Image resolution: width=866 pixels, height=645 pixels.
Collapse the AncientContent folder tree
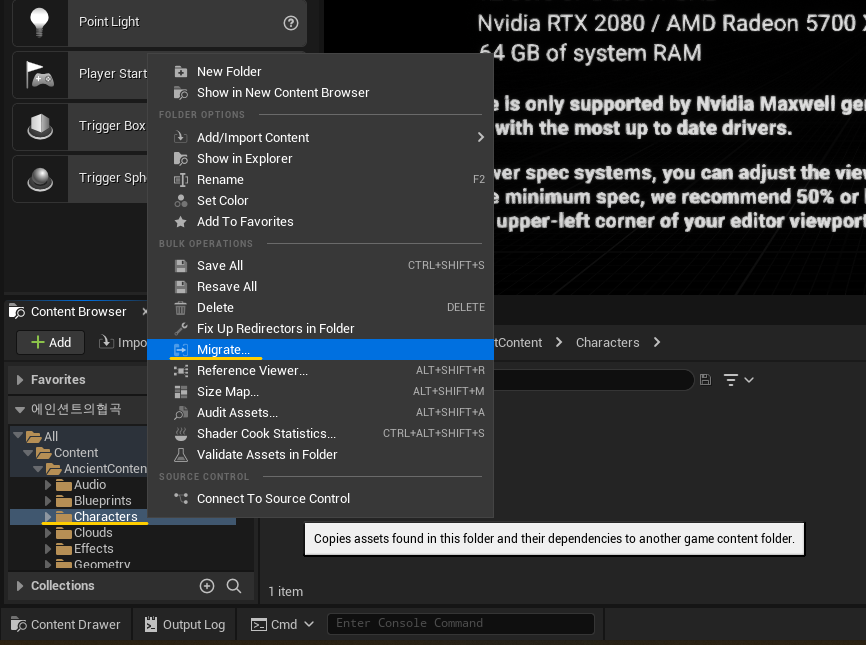(x=37, y=468)
